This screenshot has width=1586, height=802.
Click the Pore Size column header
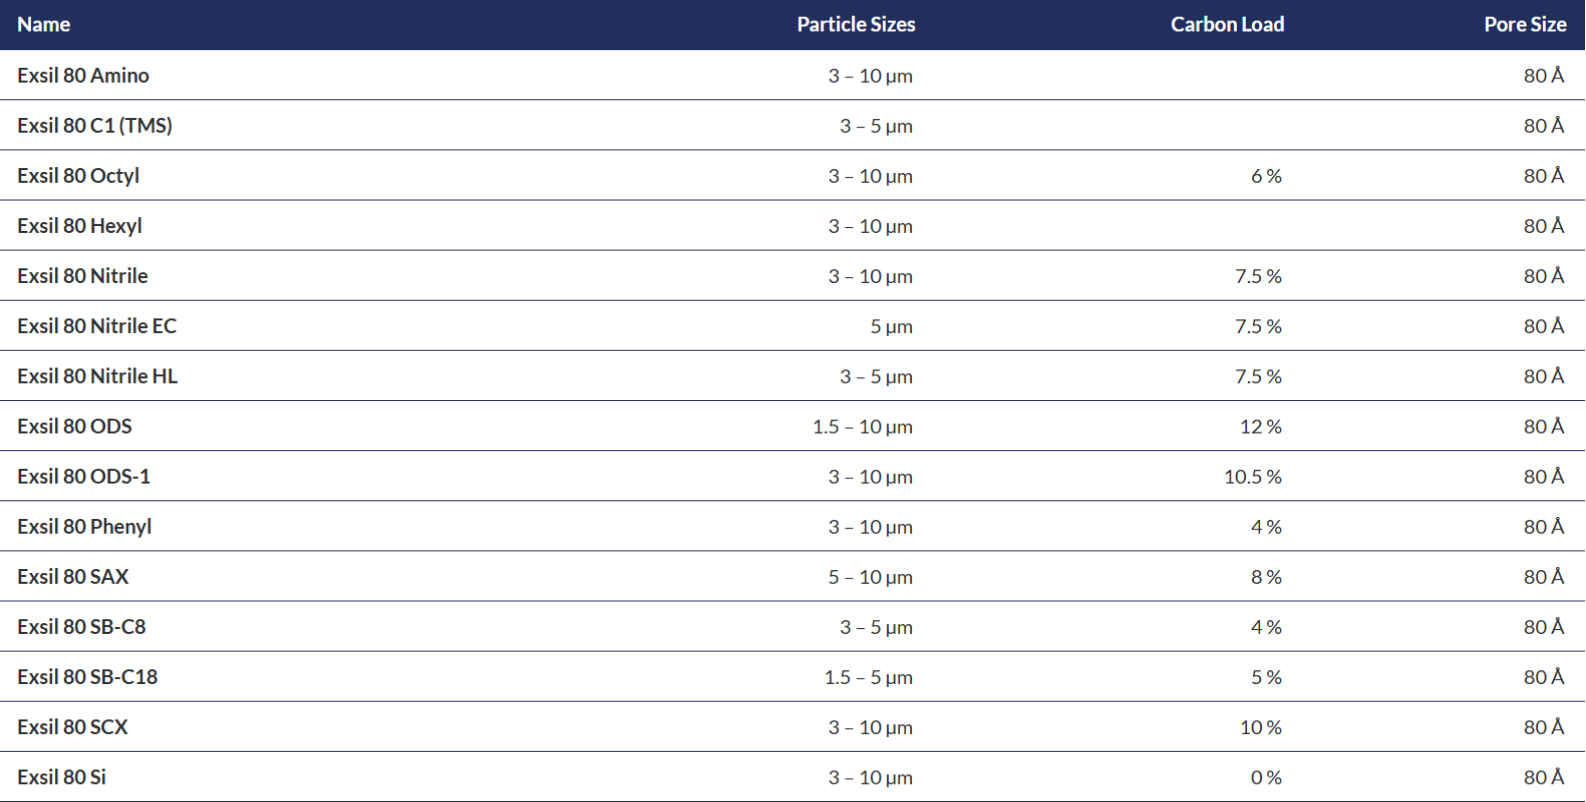pos(1525,24)
